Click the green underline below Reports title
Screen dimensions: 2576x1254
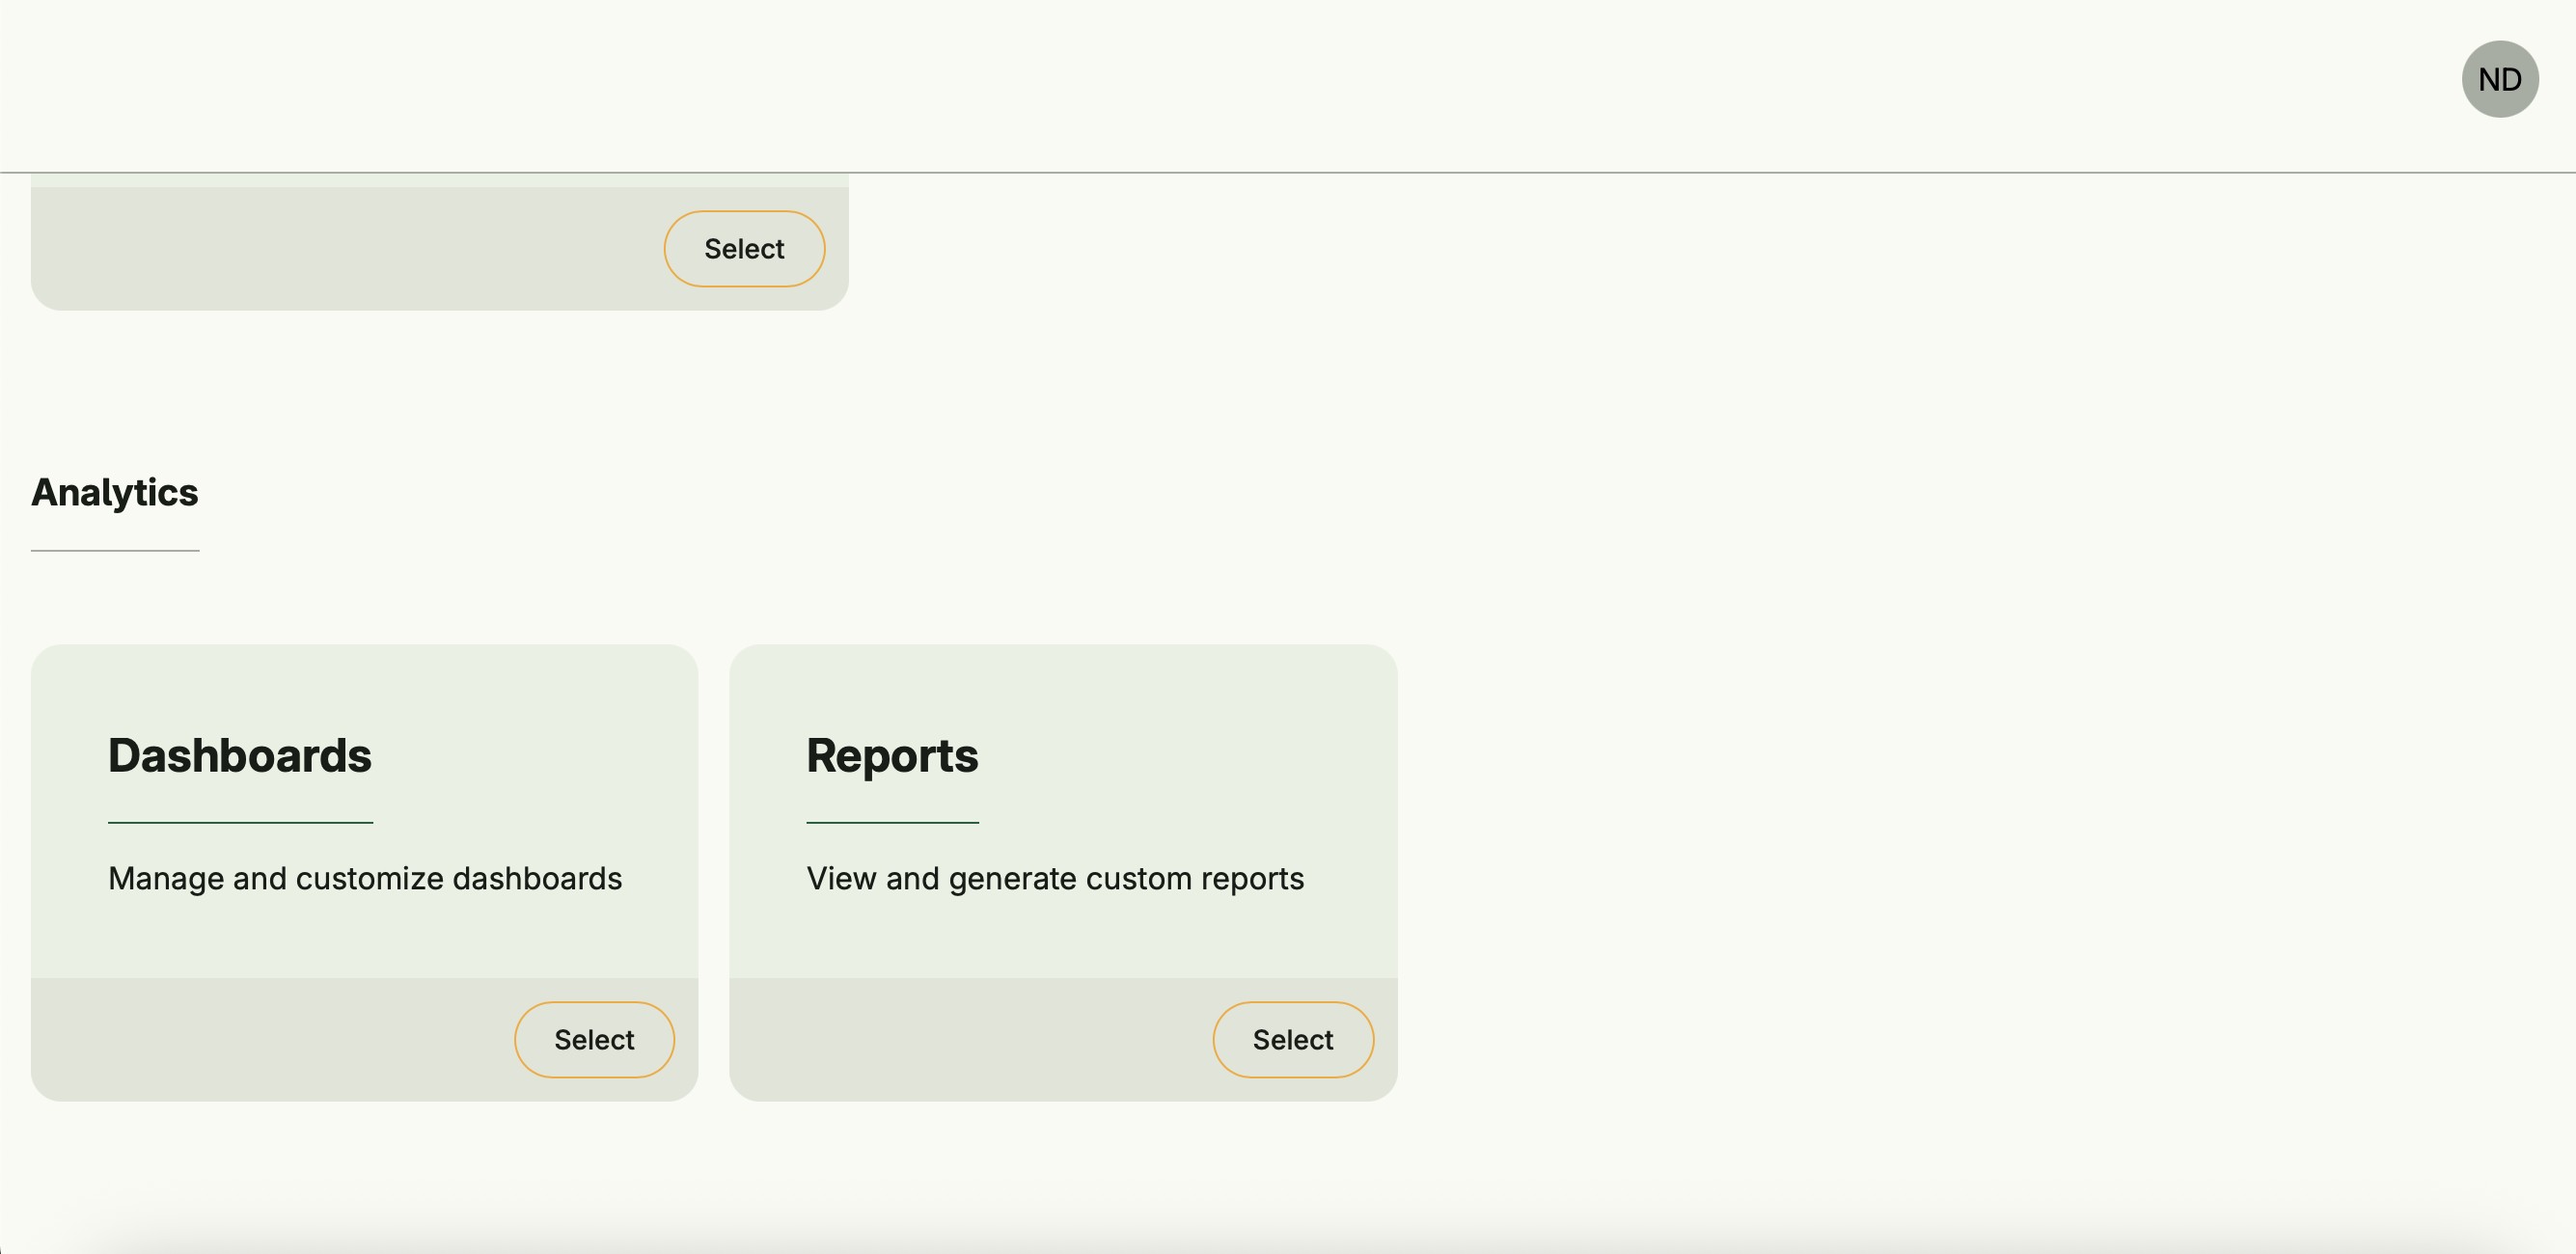coord(892,822)
